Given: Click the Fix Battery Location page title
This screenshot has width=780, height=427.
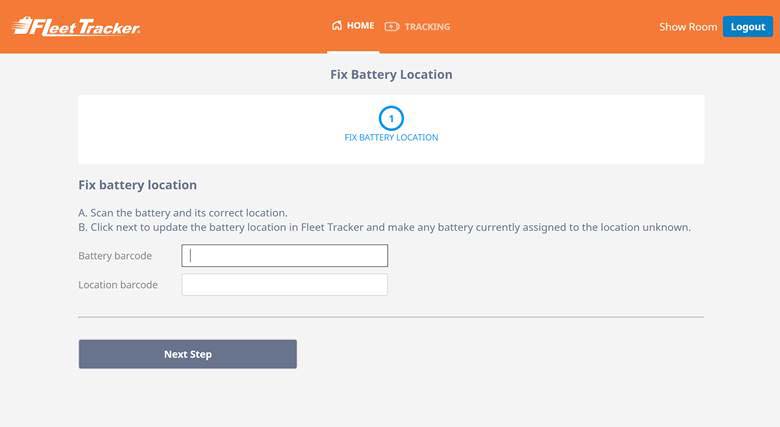Looking at the screenshot, I should 391,75.
